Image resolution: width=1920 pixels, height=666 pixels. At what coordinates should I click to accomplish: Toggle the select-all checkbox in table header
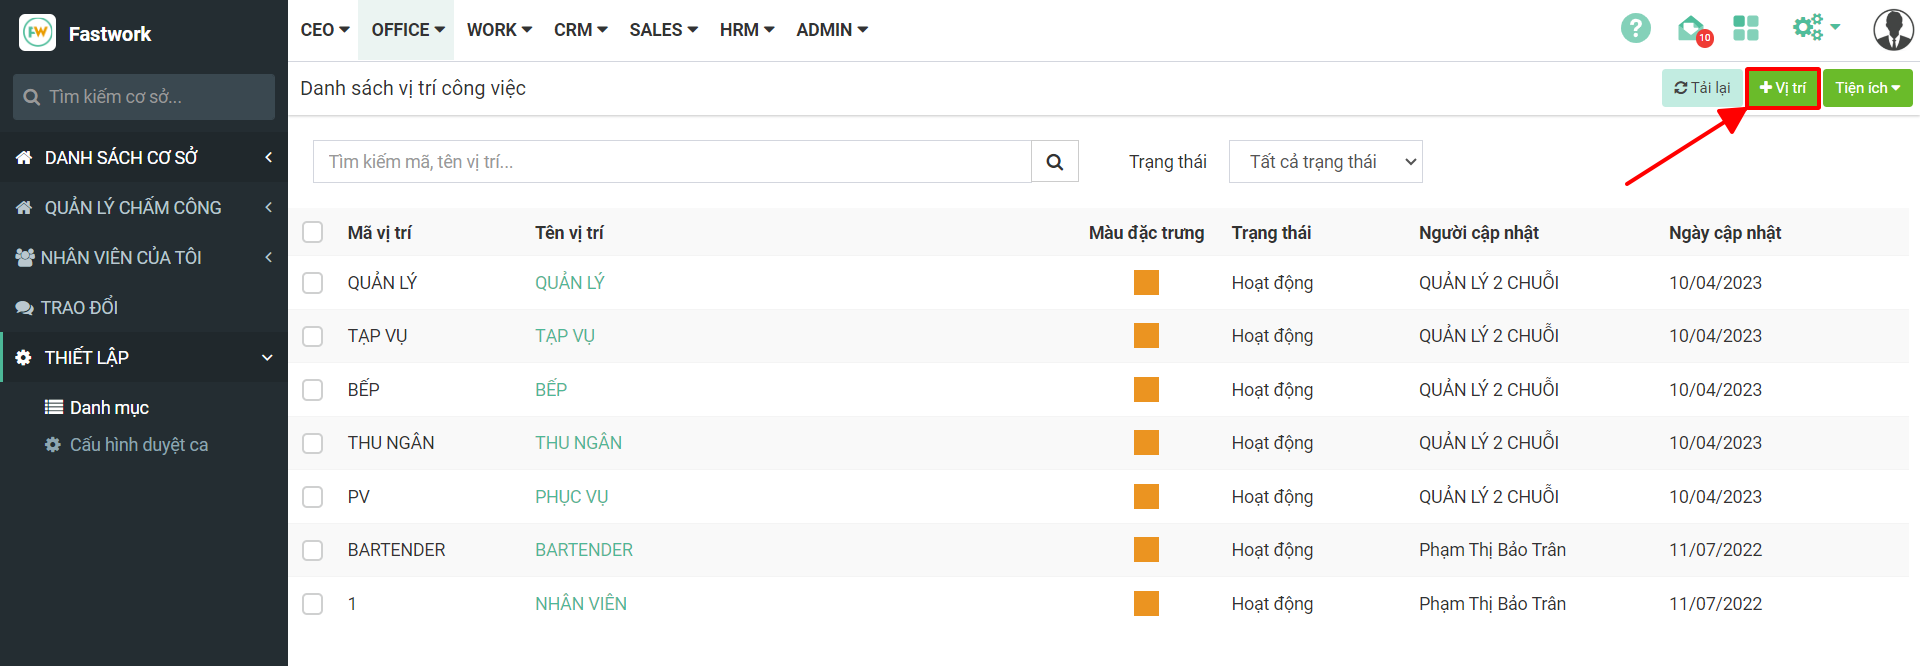pyautogui.click(x=313, y=233)
